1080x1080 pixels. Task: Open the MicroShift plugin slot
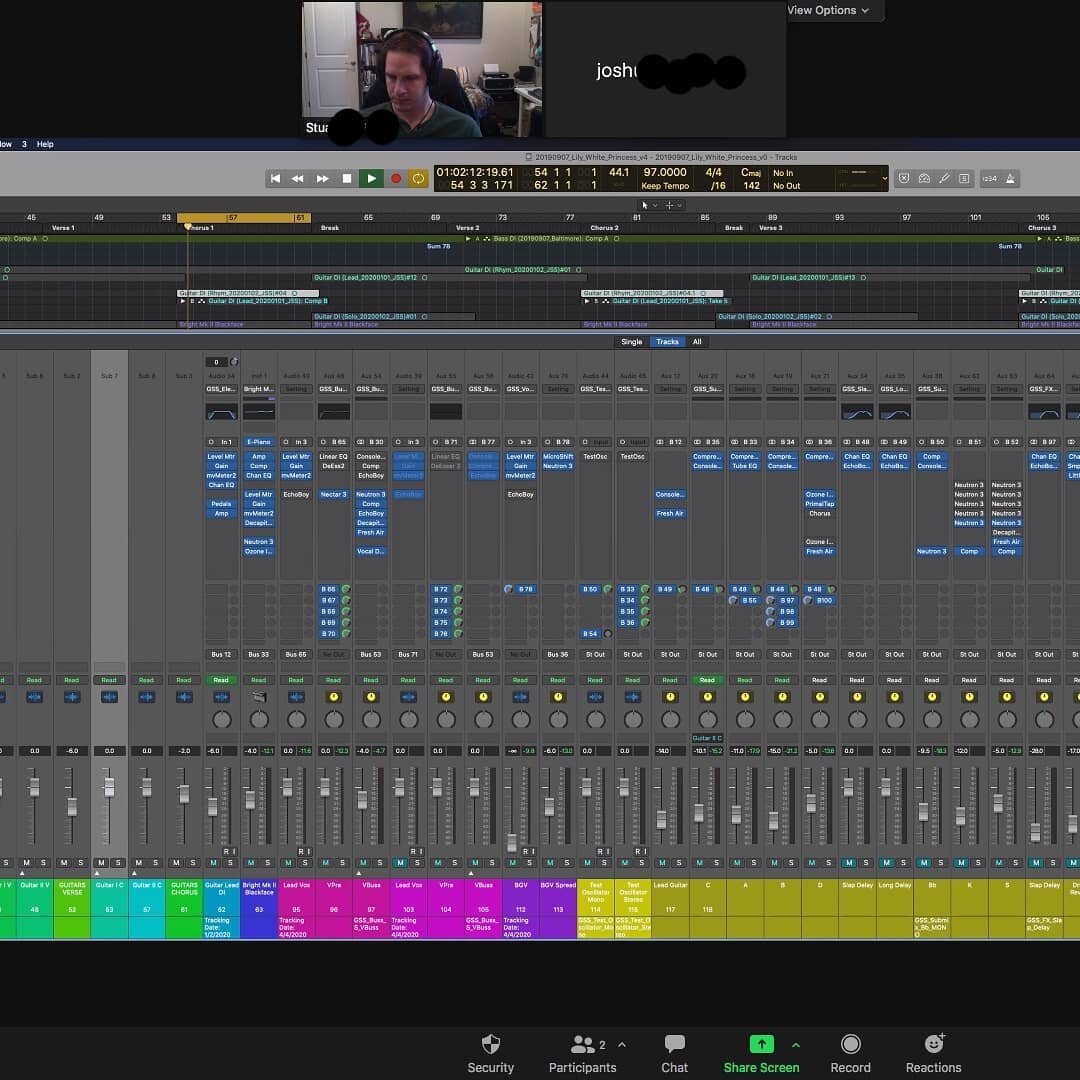[558, 456]
